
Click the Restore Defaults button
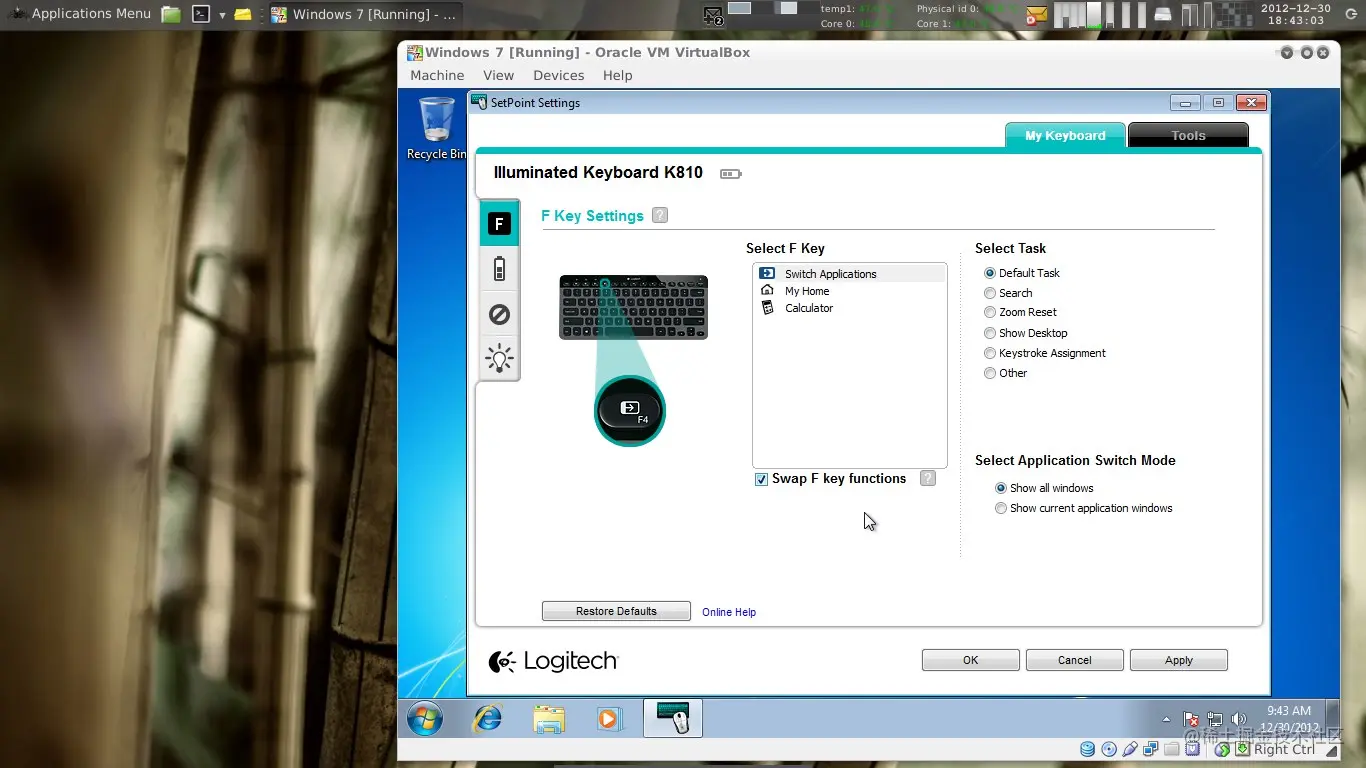(x=616, y=611)
